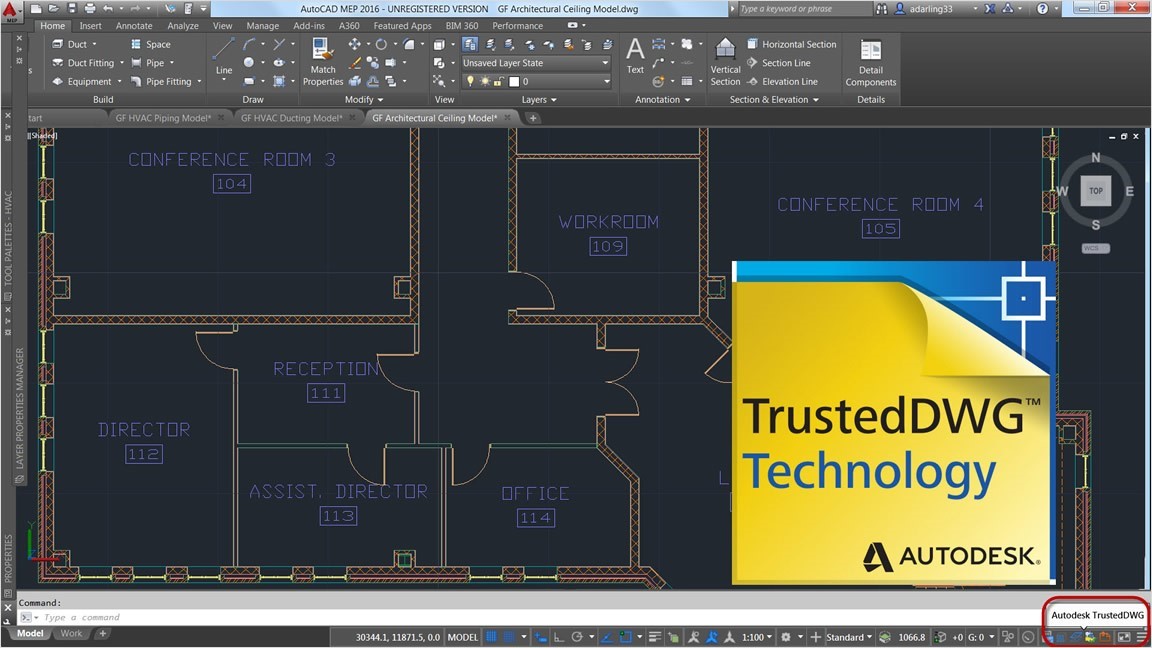Click the layer color swatch in Layers panel
1152x648 pixels.
pyautogui.click(x=514, y=81)
